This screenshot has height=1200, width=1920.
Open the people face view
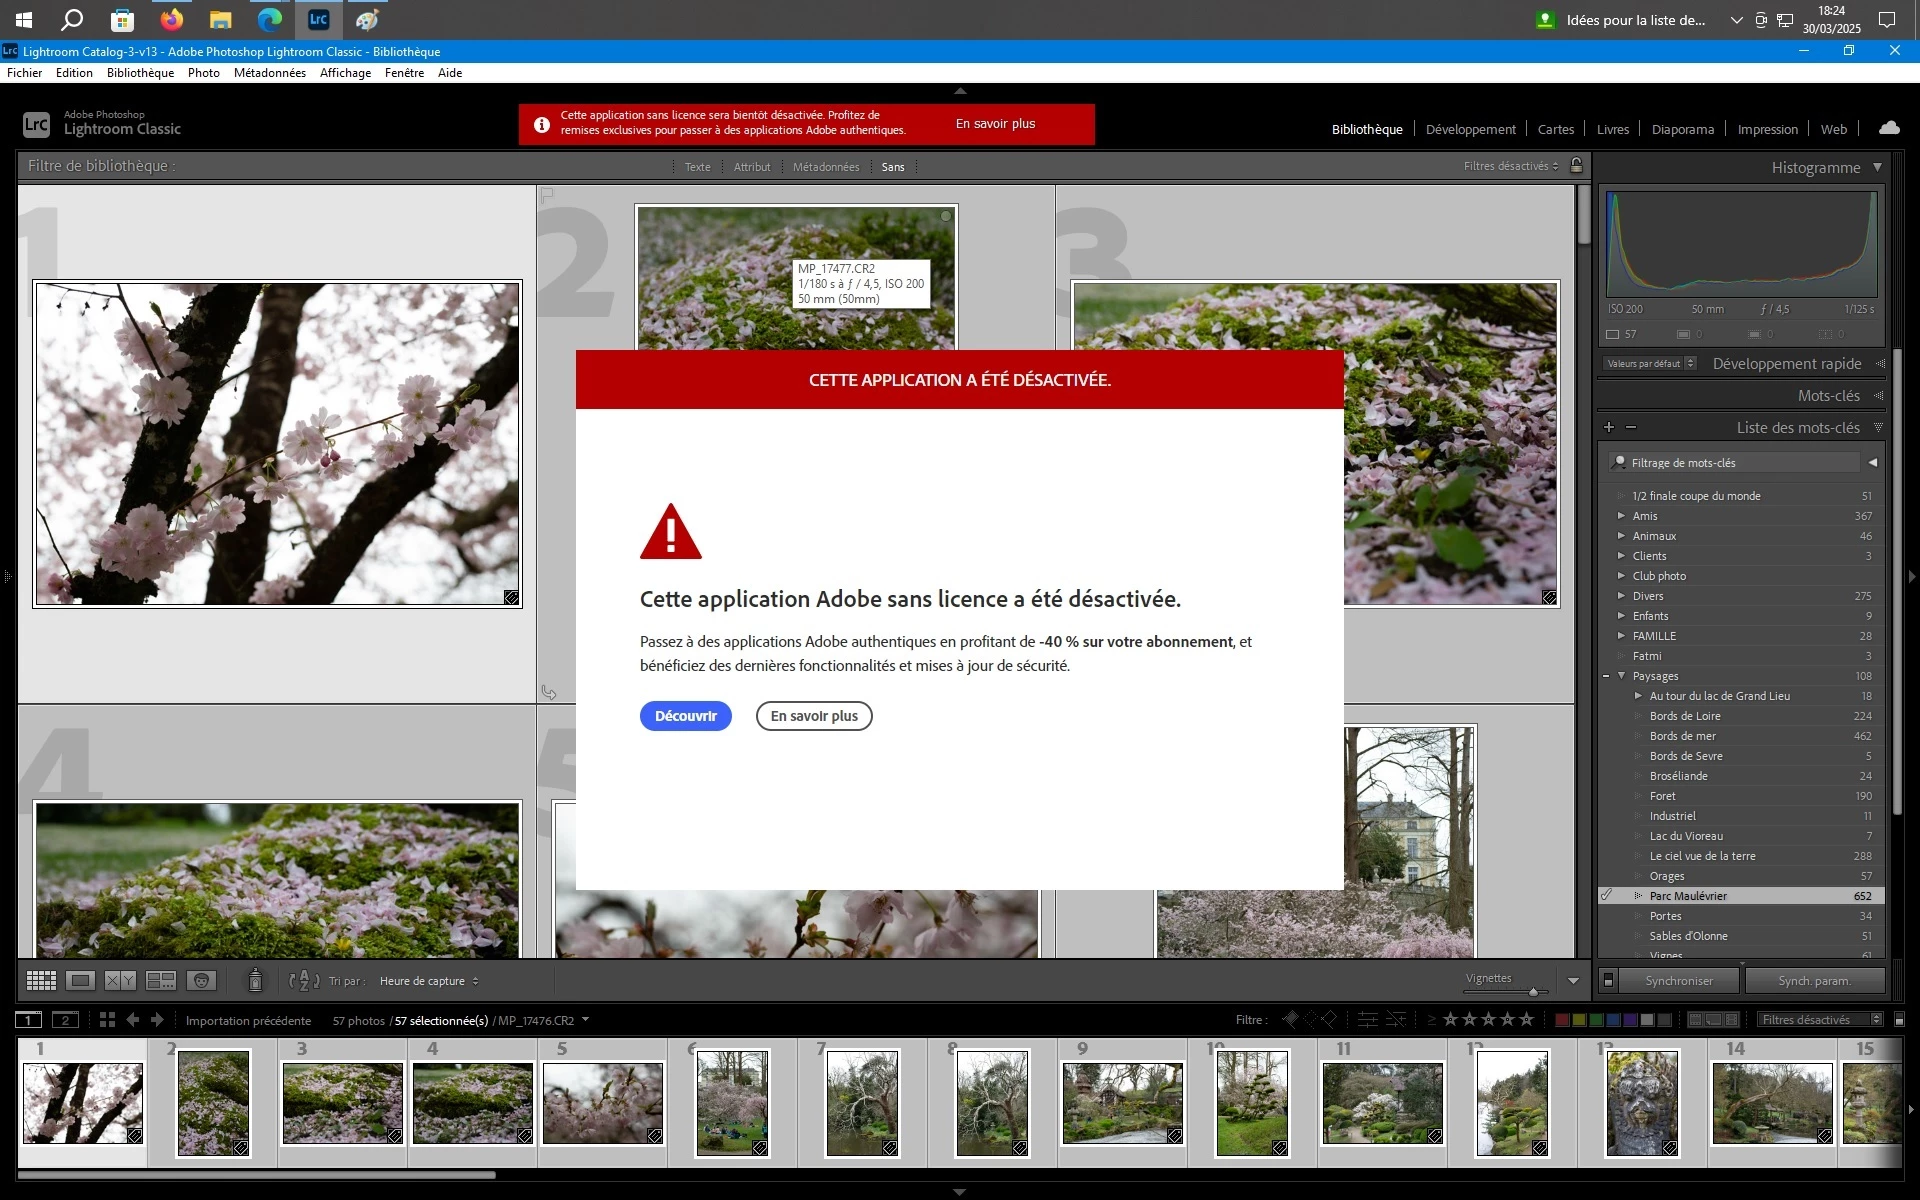(202, 981)
